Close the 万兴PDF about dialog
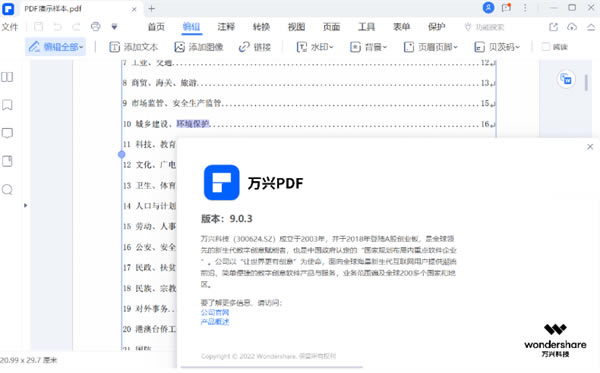600x373 pixels. point(590,147)
